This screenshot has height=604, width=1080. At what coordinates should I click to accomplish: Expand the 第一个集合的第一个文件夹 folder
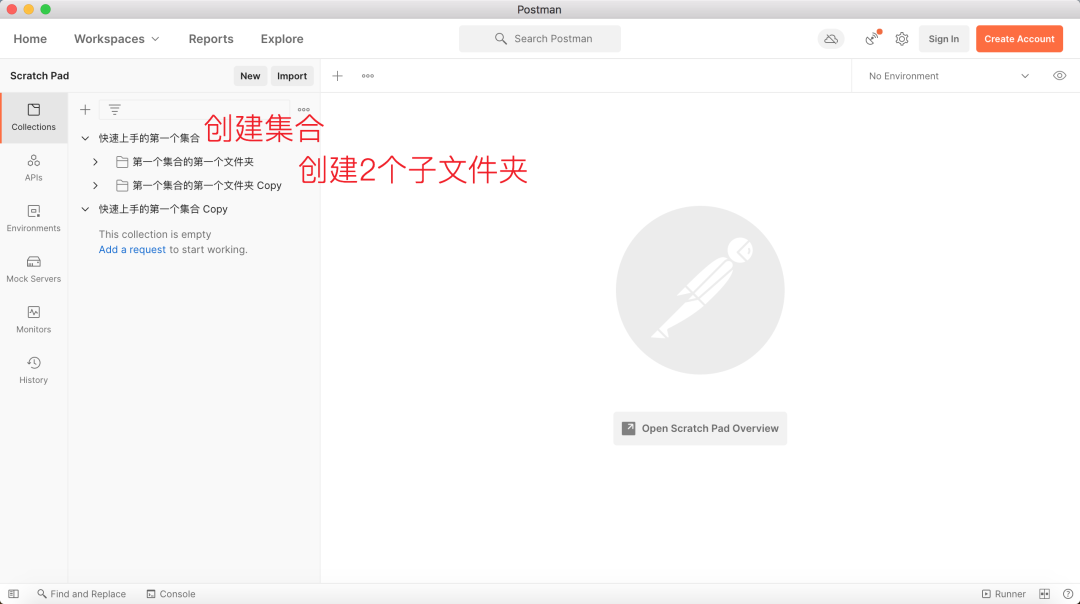[96, 162]
